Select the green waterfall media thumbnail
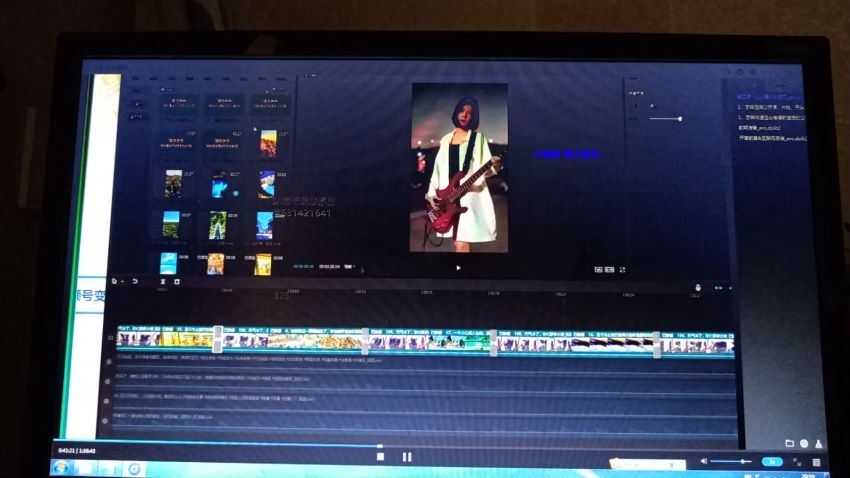850x478 pixels. click(x=218, y=225)
